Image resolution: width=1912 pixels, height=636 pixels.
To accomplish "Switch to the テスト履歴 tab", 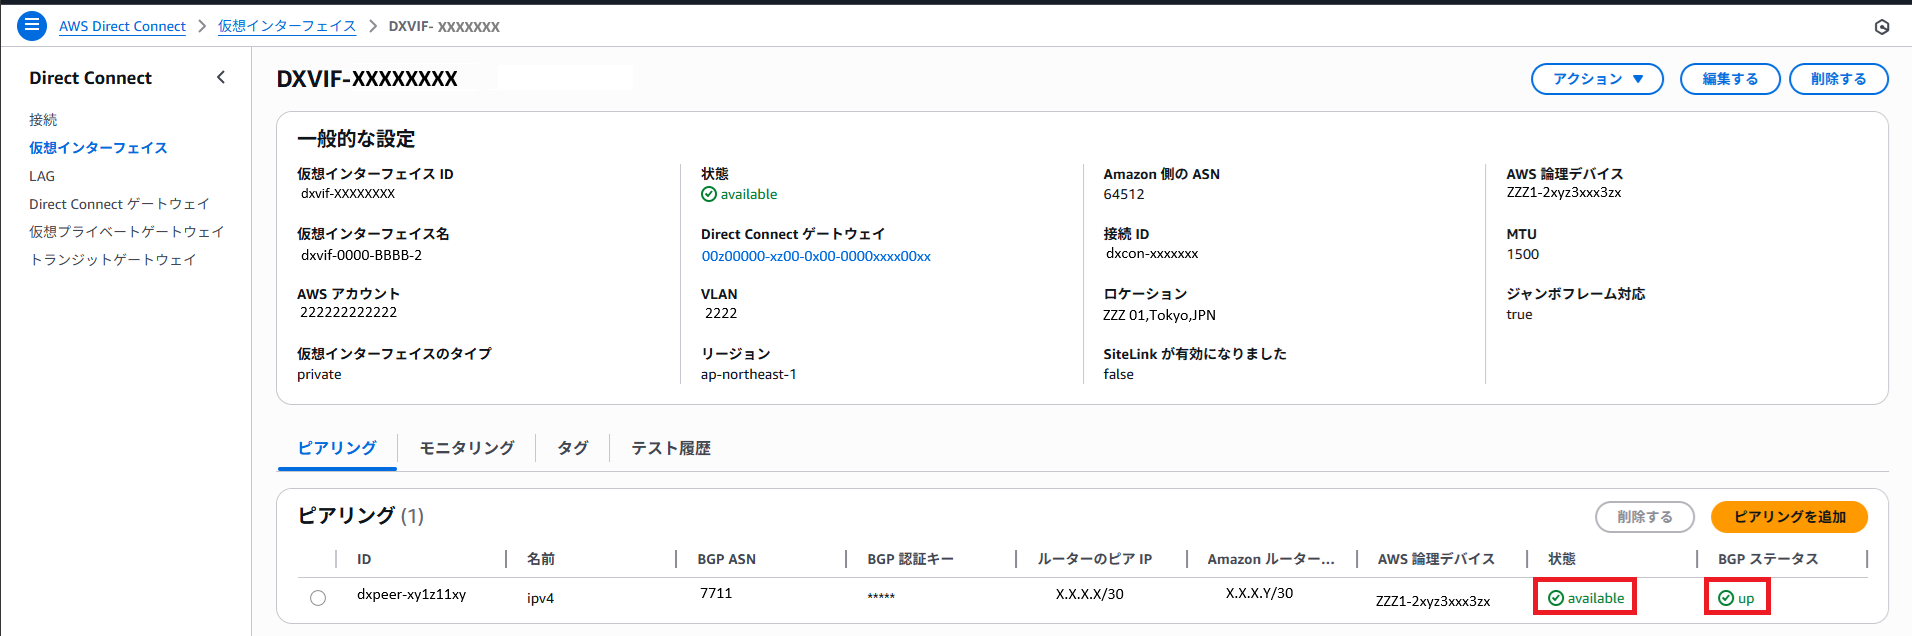I will (671, 448).
